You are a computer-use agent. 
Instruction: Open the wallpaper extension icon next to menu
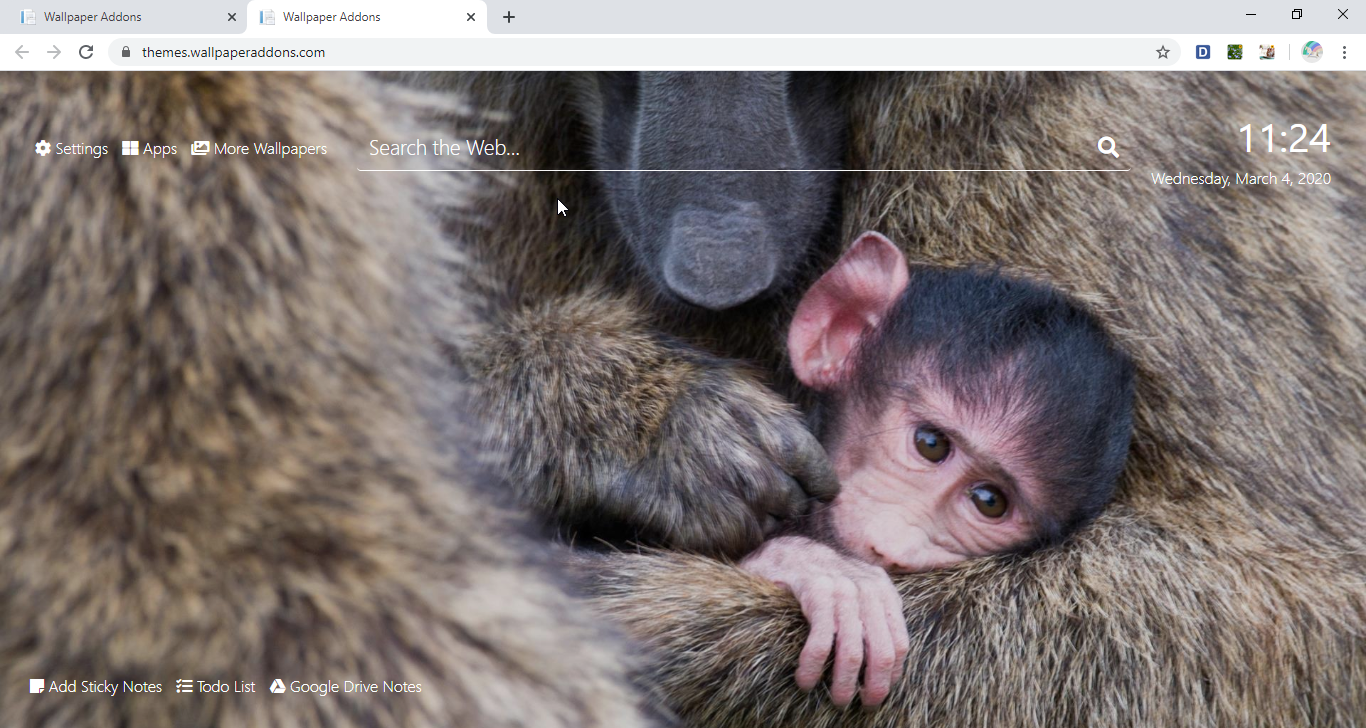(x=1267, y=52)
